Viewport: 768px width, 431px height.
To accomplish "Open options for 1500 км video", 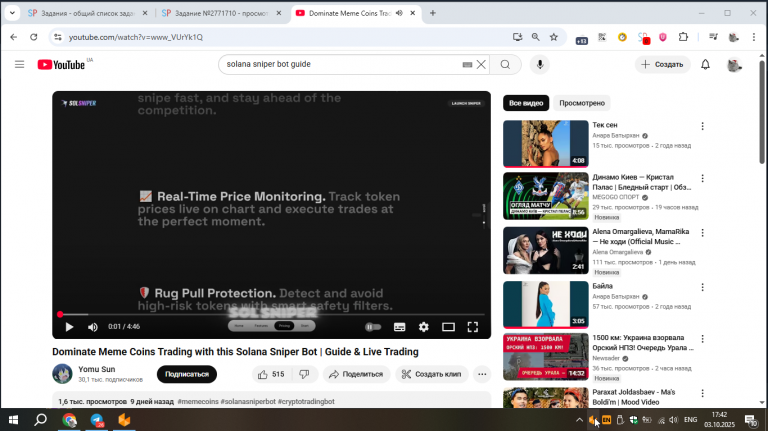I will (702, 339).
